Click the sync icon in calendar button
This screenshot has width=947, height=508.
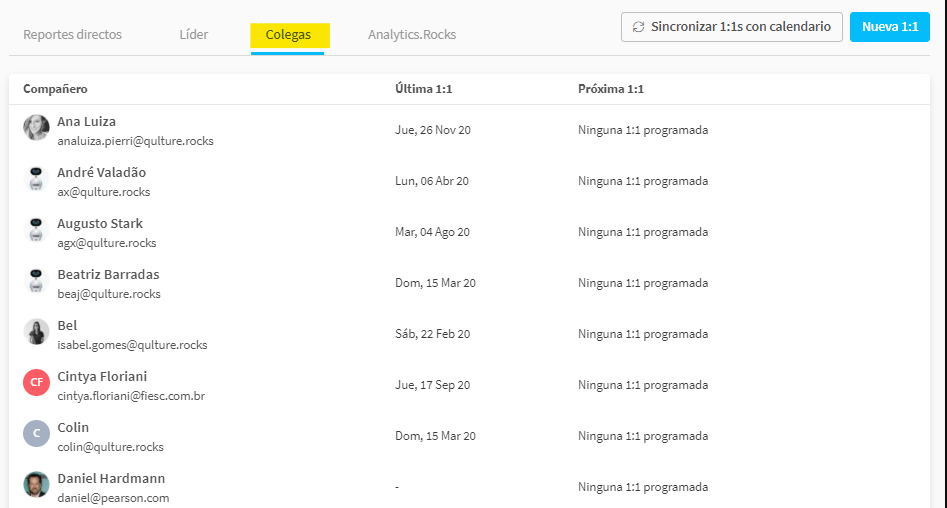[x=638, y=27]
